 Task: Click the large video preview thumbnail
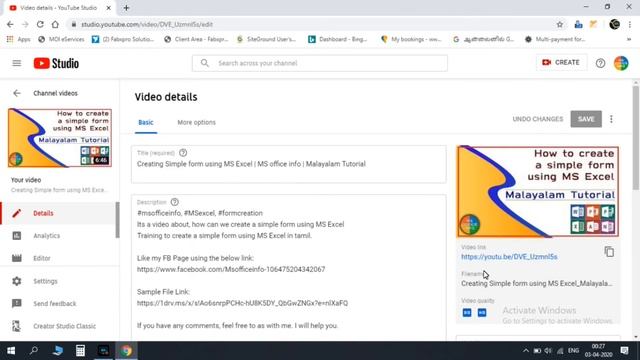coord(538,191)
